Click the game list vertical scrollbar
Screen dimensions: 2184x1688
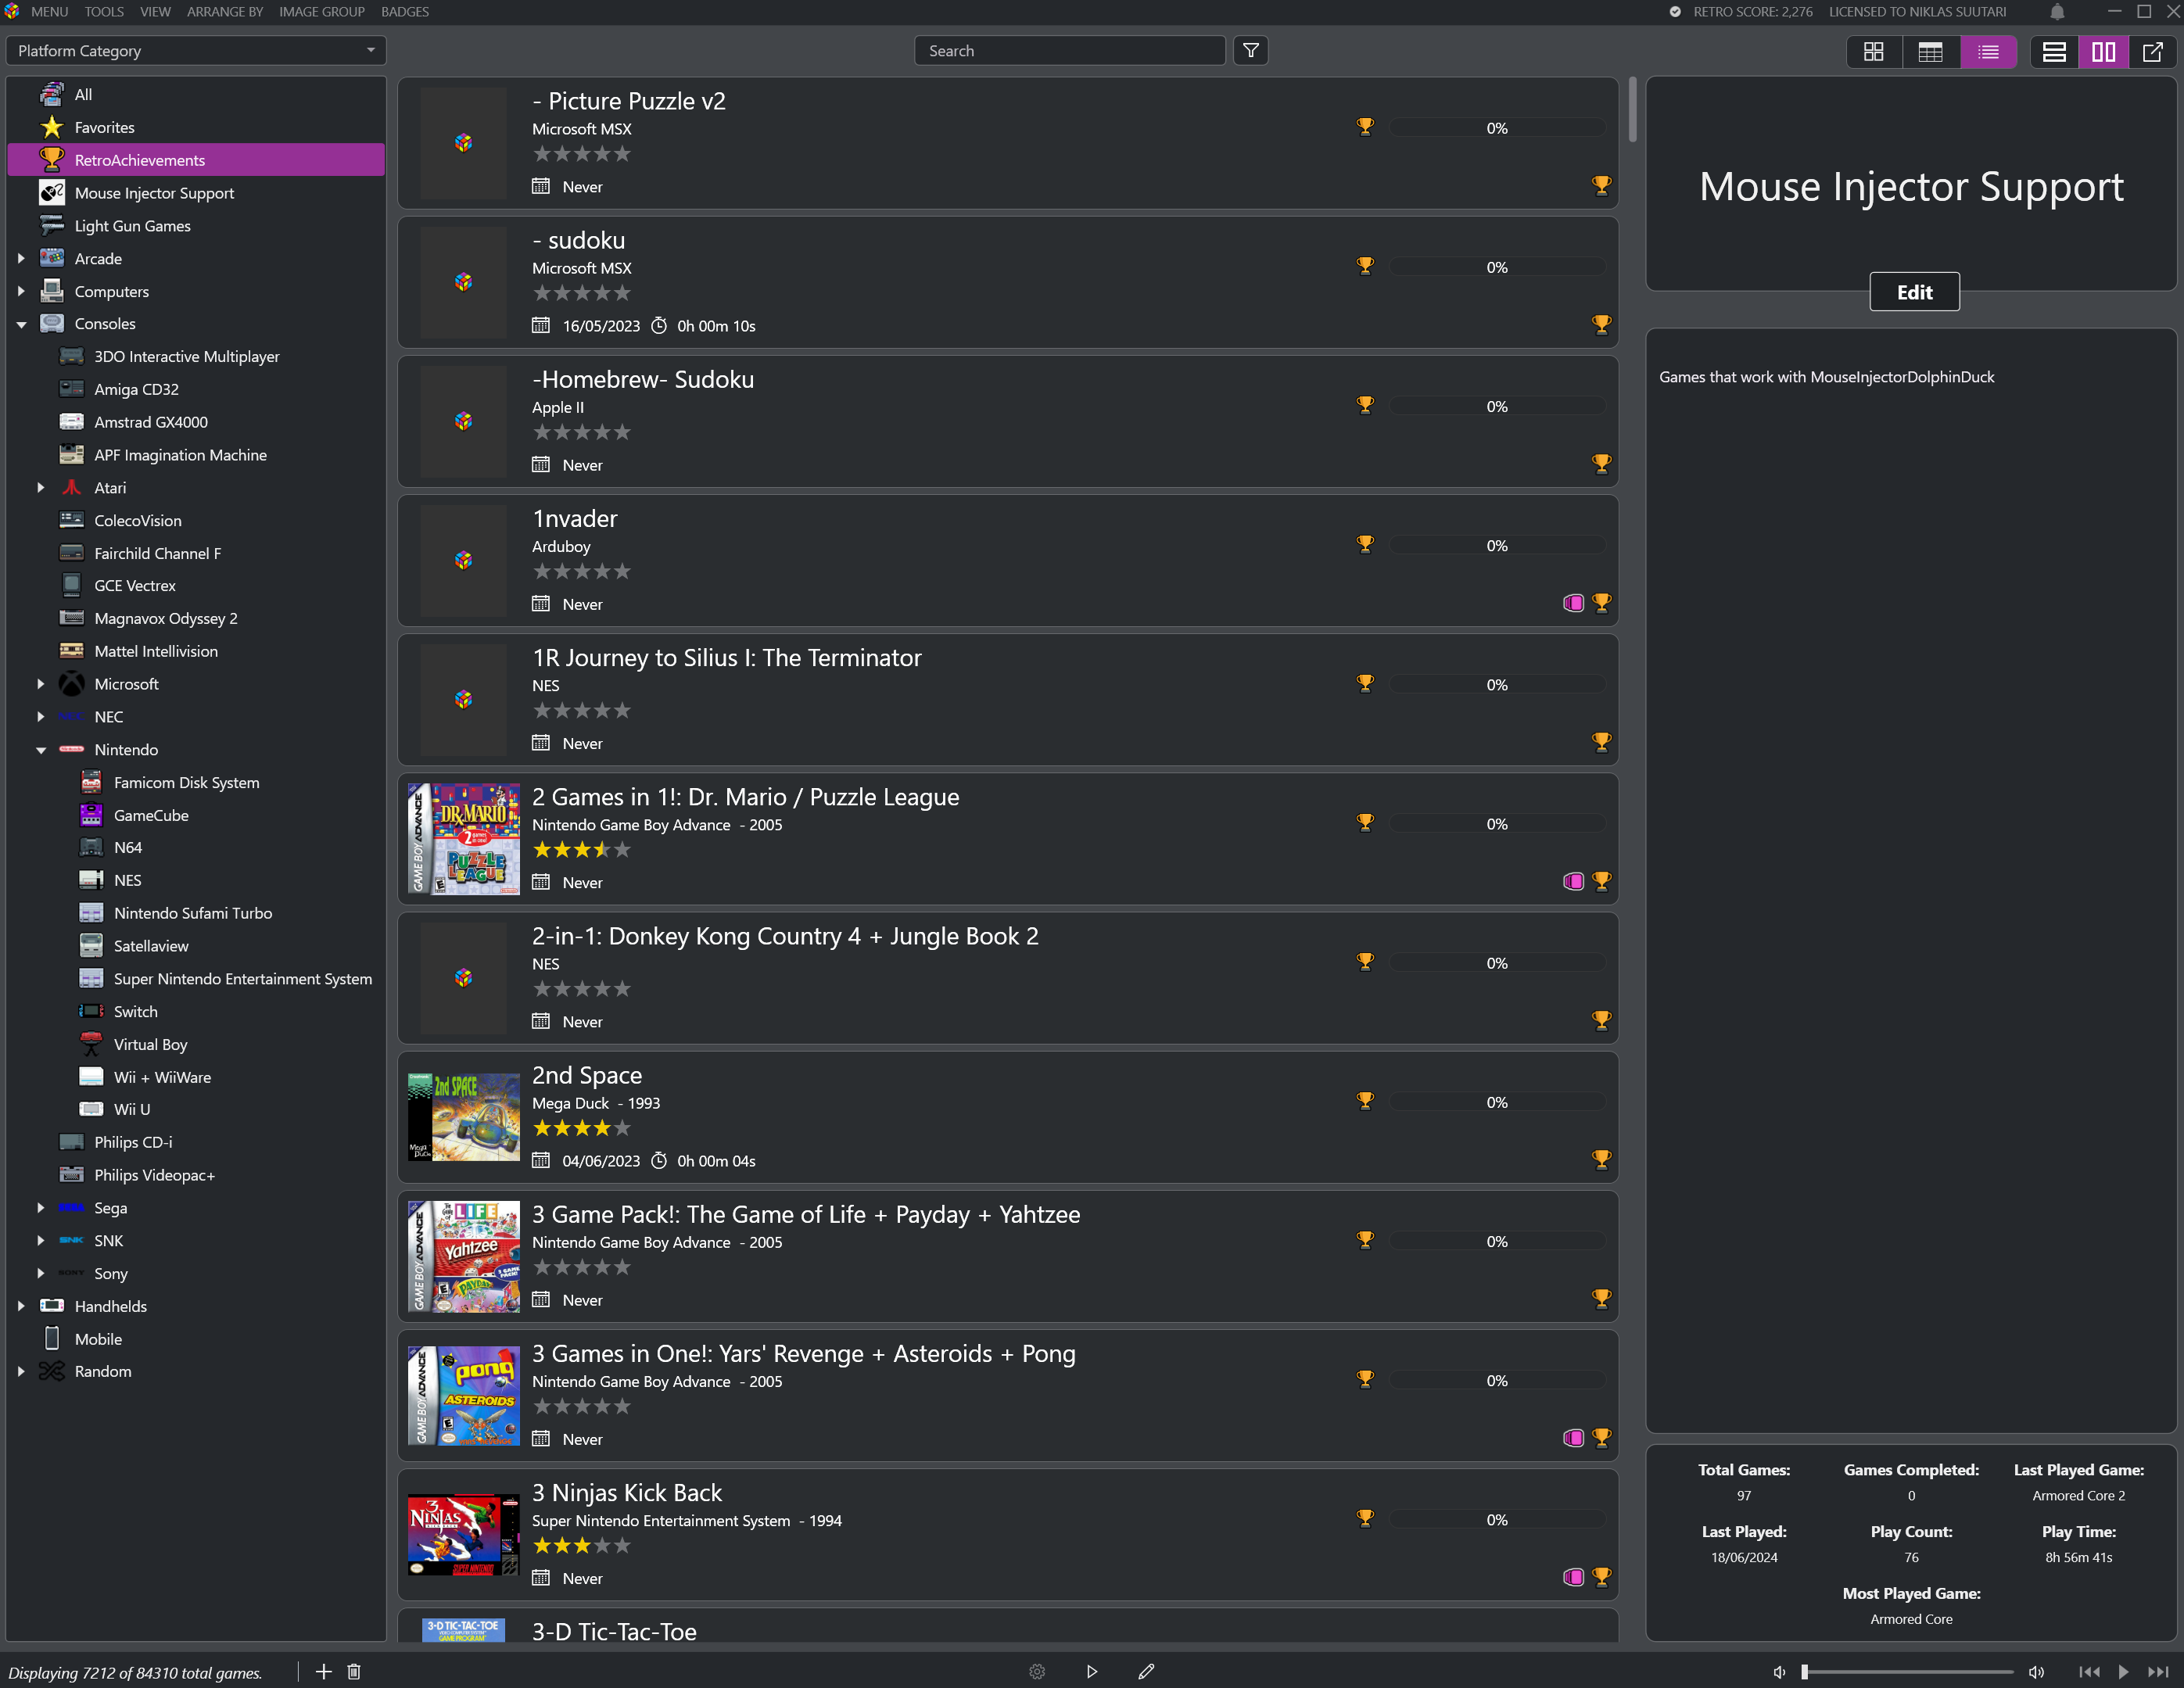point(1632,110)
